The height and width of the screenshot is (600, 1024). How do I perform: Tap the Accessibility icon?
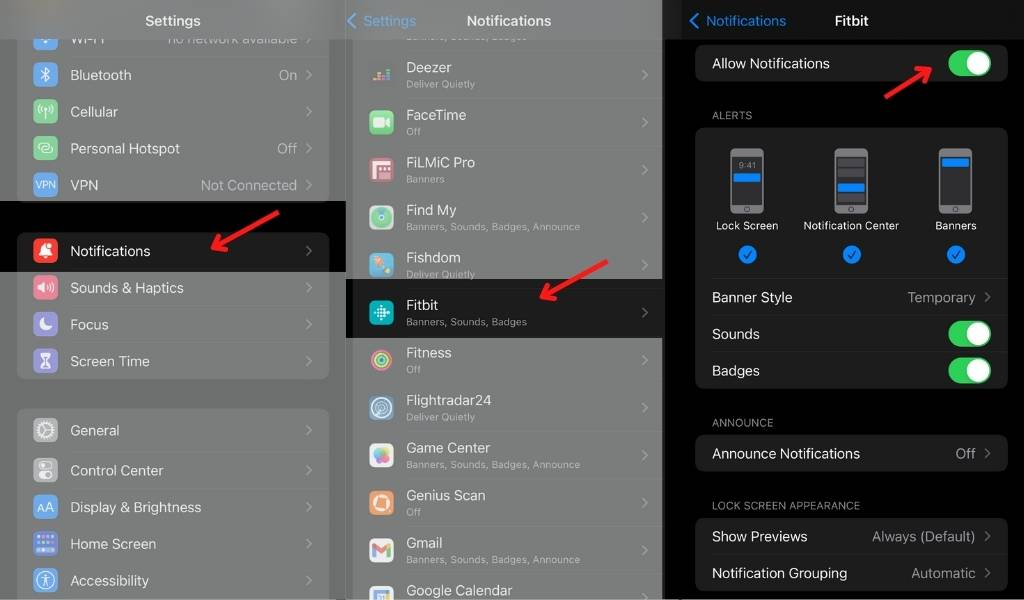click(45, 580)
